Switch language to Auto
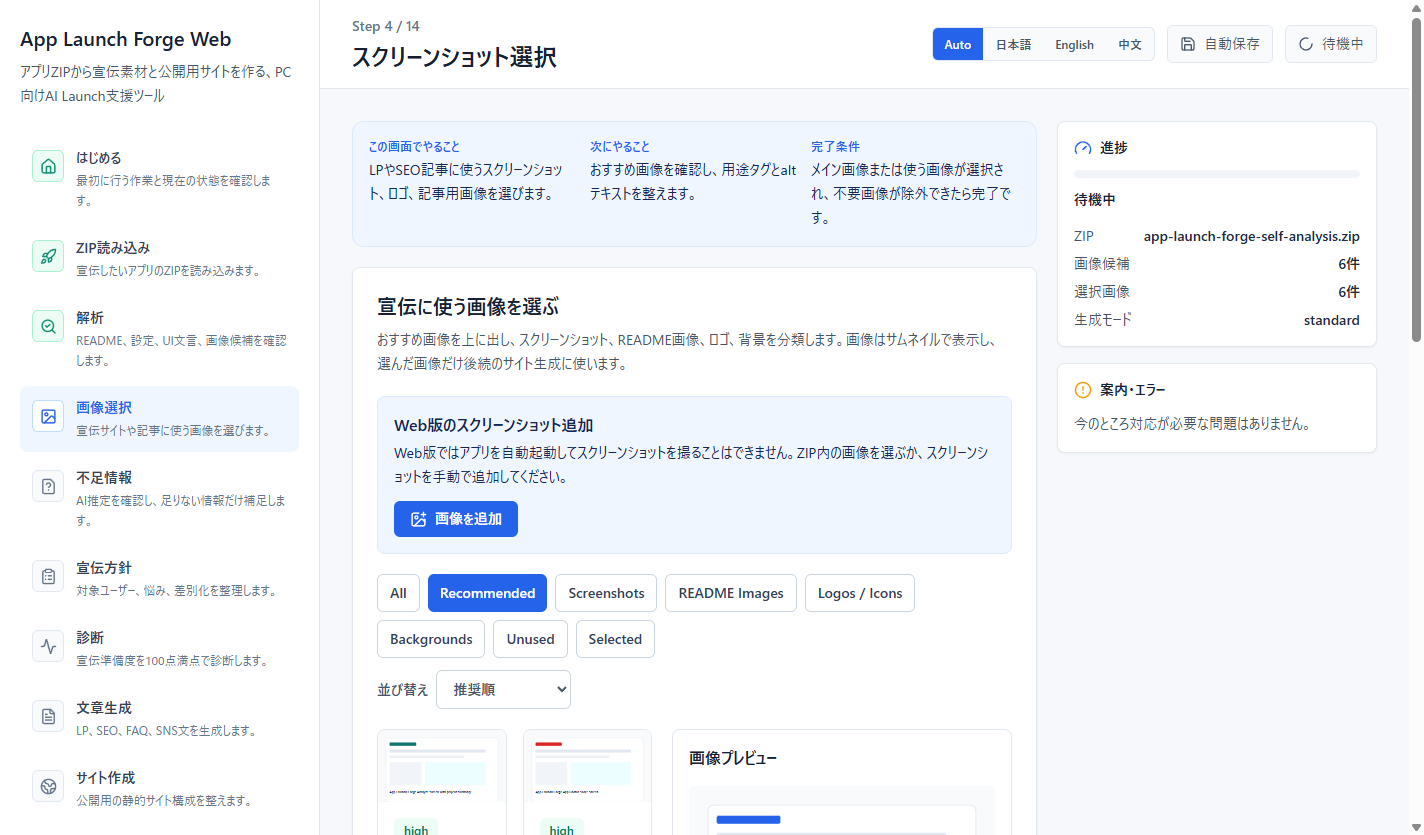Image resolution: width=1424 pixels, height=835 pixels. 958,44
